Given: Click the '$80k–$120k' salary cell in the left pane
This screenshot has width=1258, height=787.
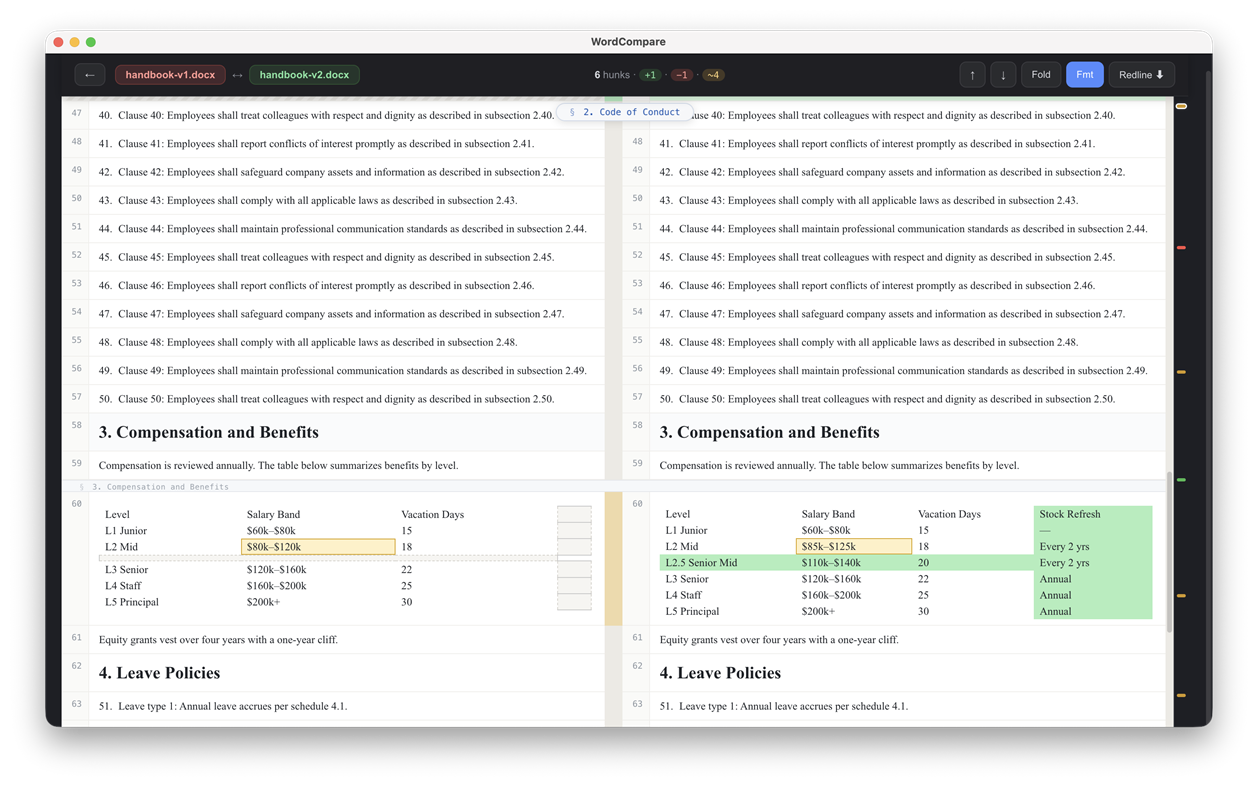Looking at the screenshot, I should pyautogui.click(x=318, y=547).
